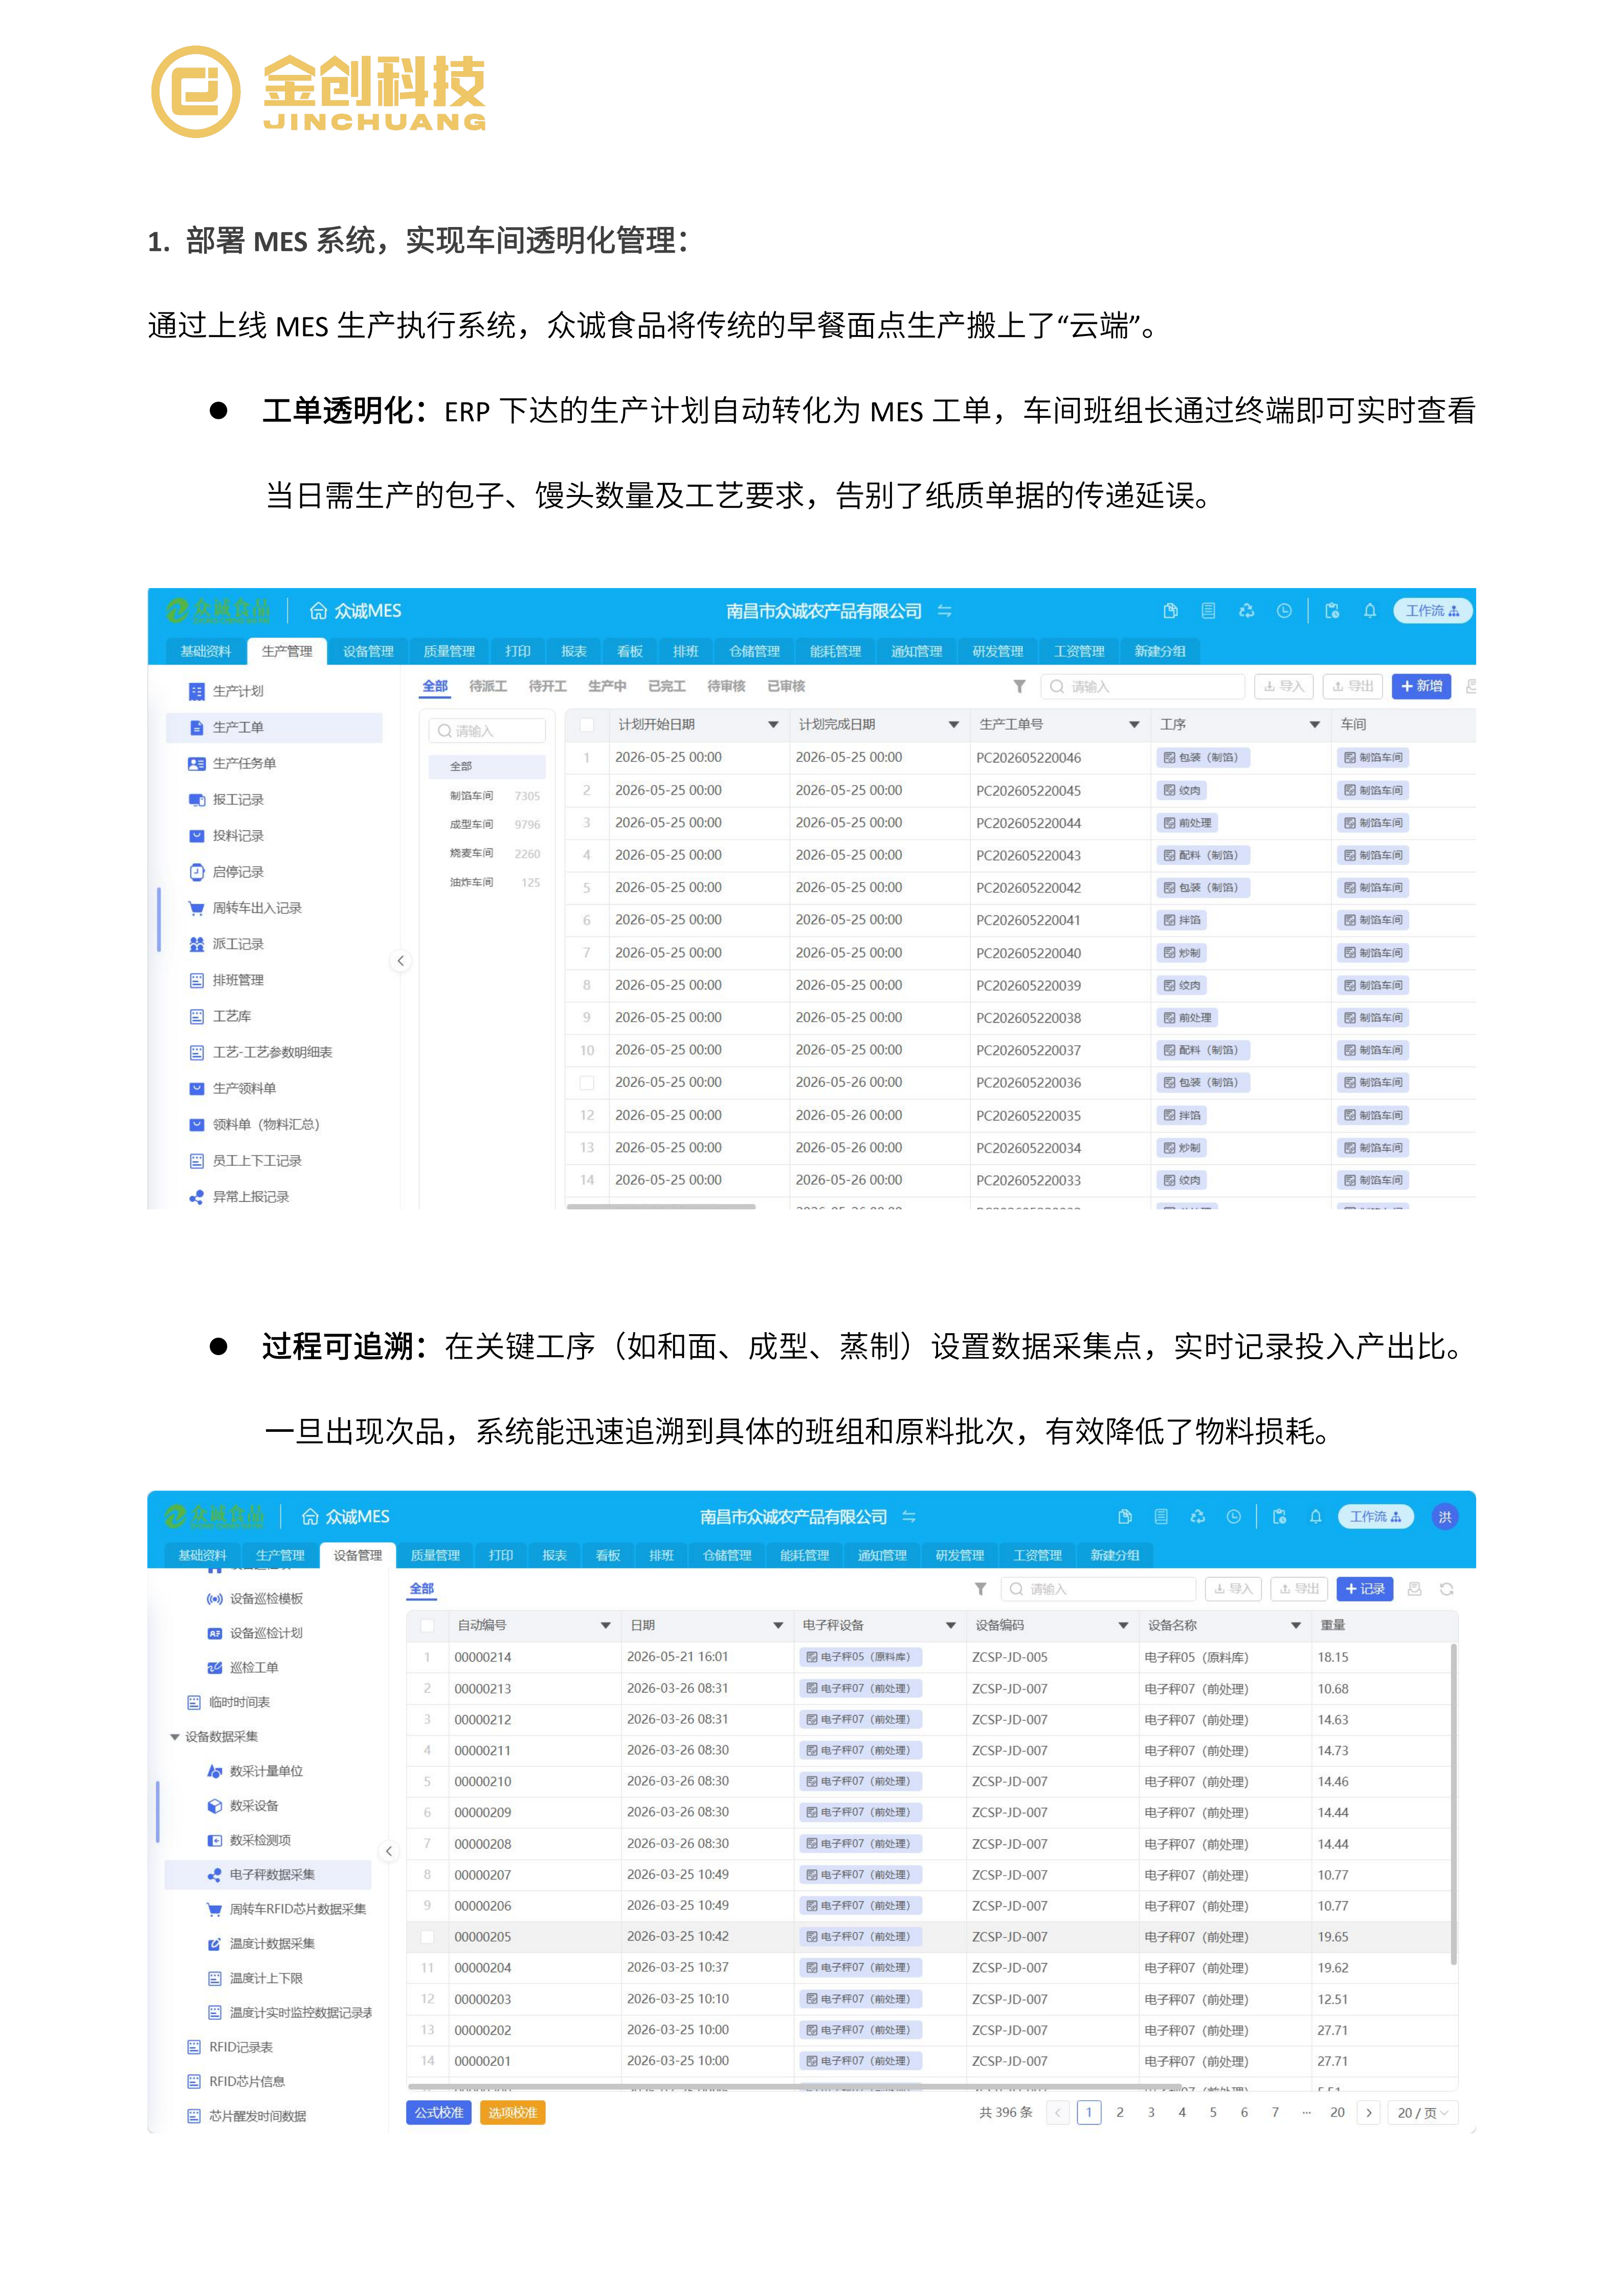Open the 研发管理 tab in the lower MES
Image resolution: width=1624 pixels, height=2296 pixels.
point(960,1555)
